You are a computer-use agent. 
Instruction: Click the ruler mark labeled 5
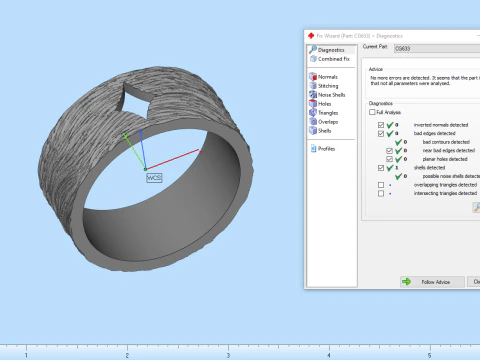430,354
